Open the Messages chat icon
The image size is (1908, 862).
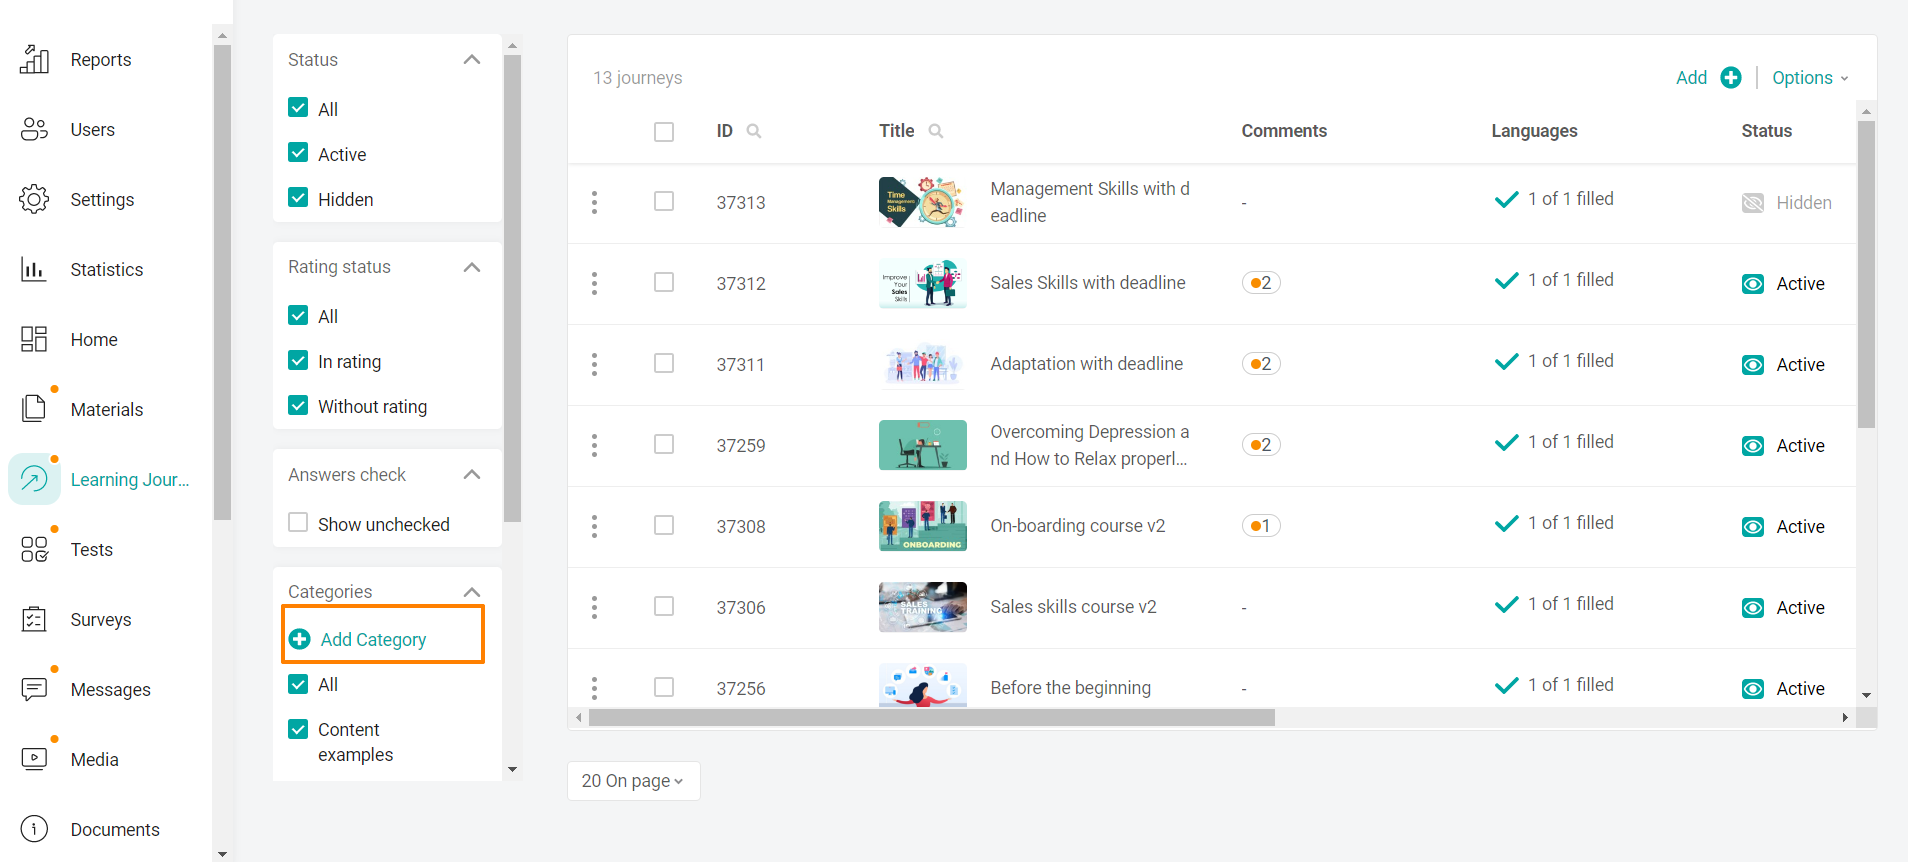point(34,689)
